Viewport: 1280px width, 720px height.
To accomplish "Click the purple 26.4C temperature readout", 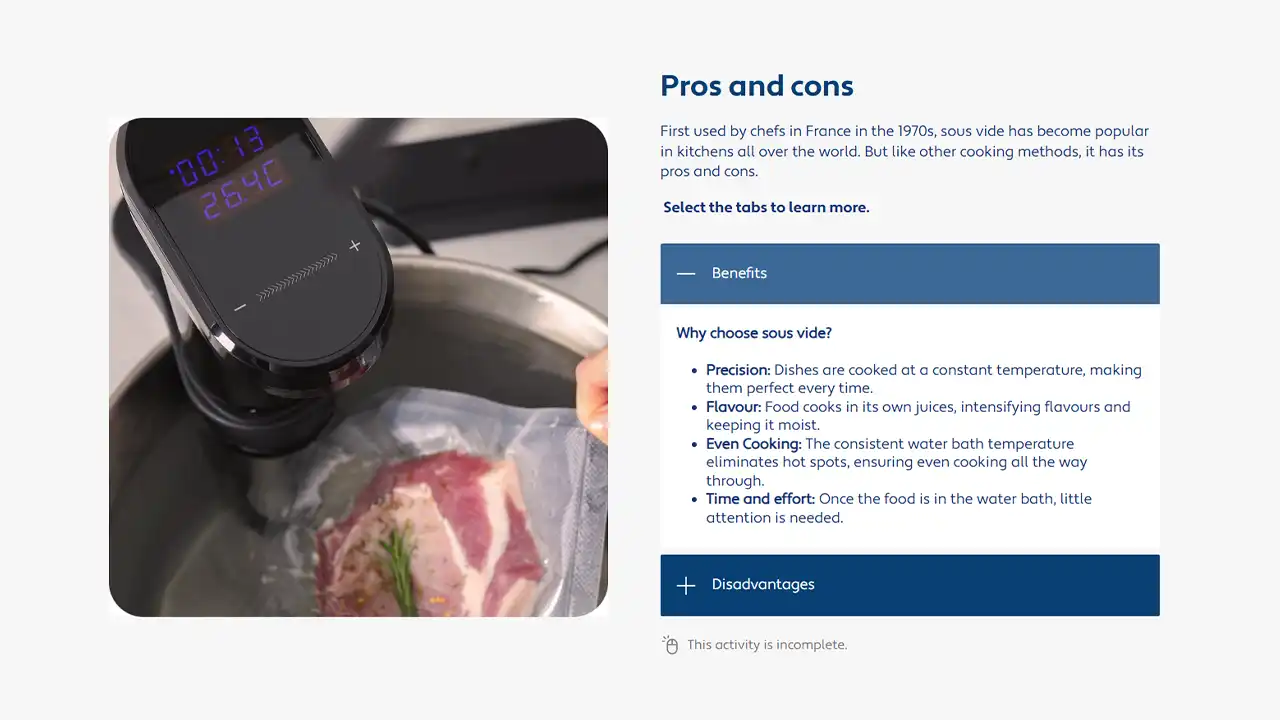I will (x=243, y=191).
